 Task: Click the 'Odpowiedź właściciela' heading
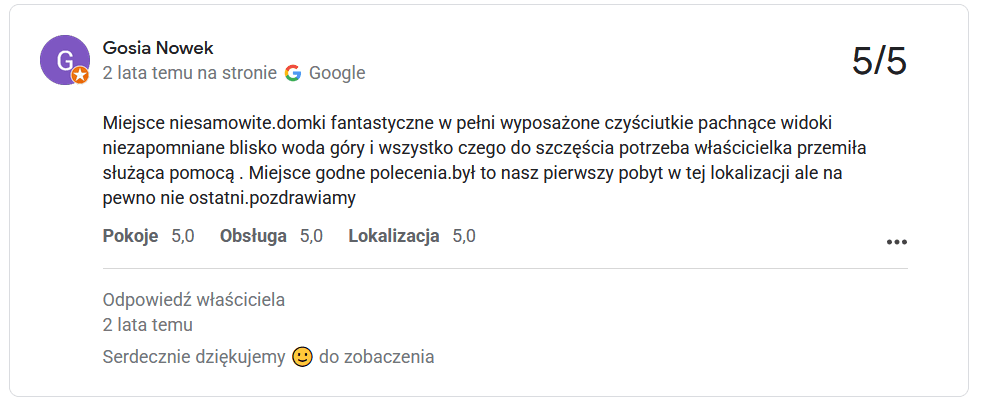click(194, 300)
